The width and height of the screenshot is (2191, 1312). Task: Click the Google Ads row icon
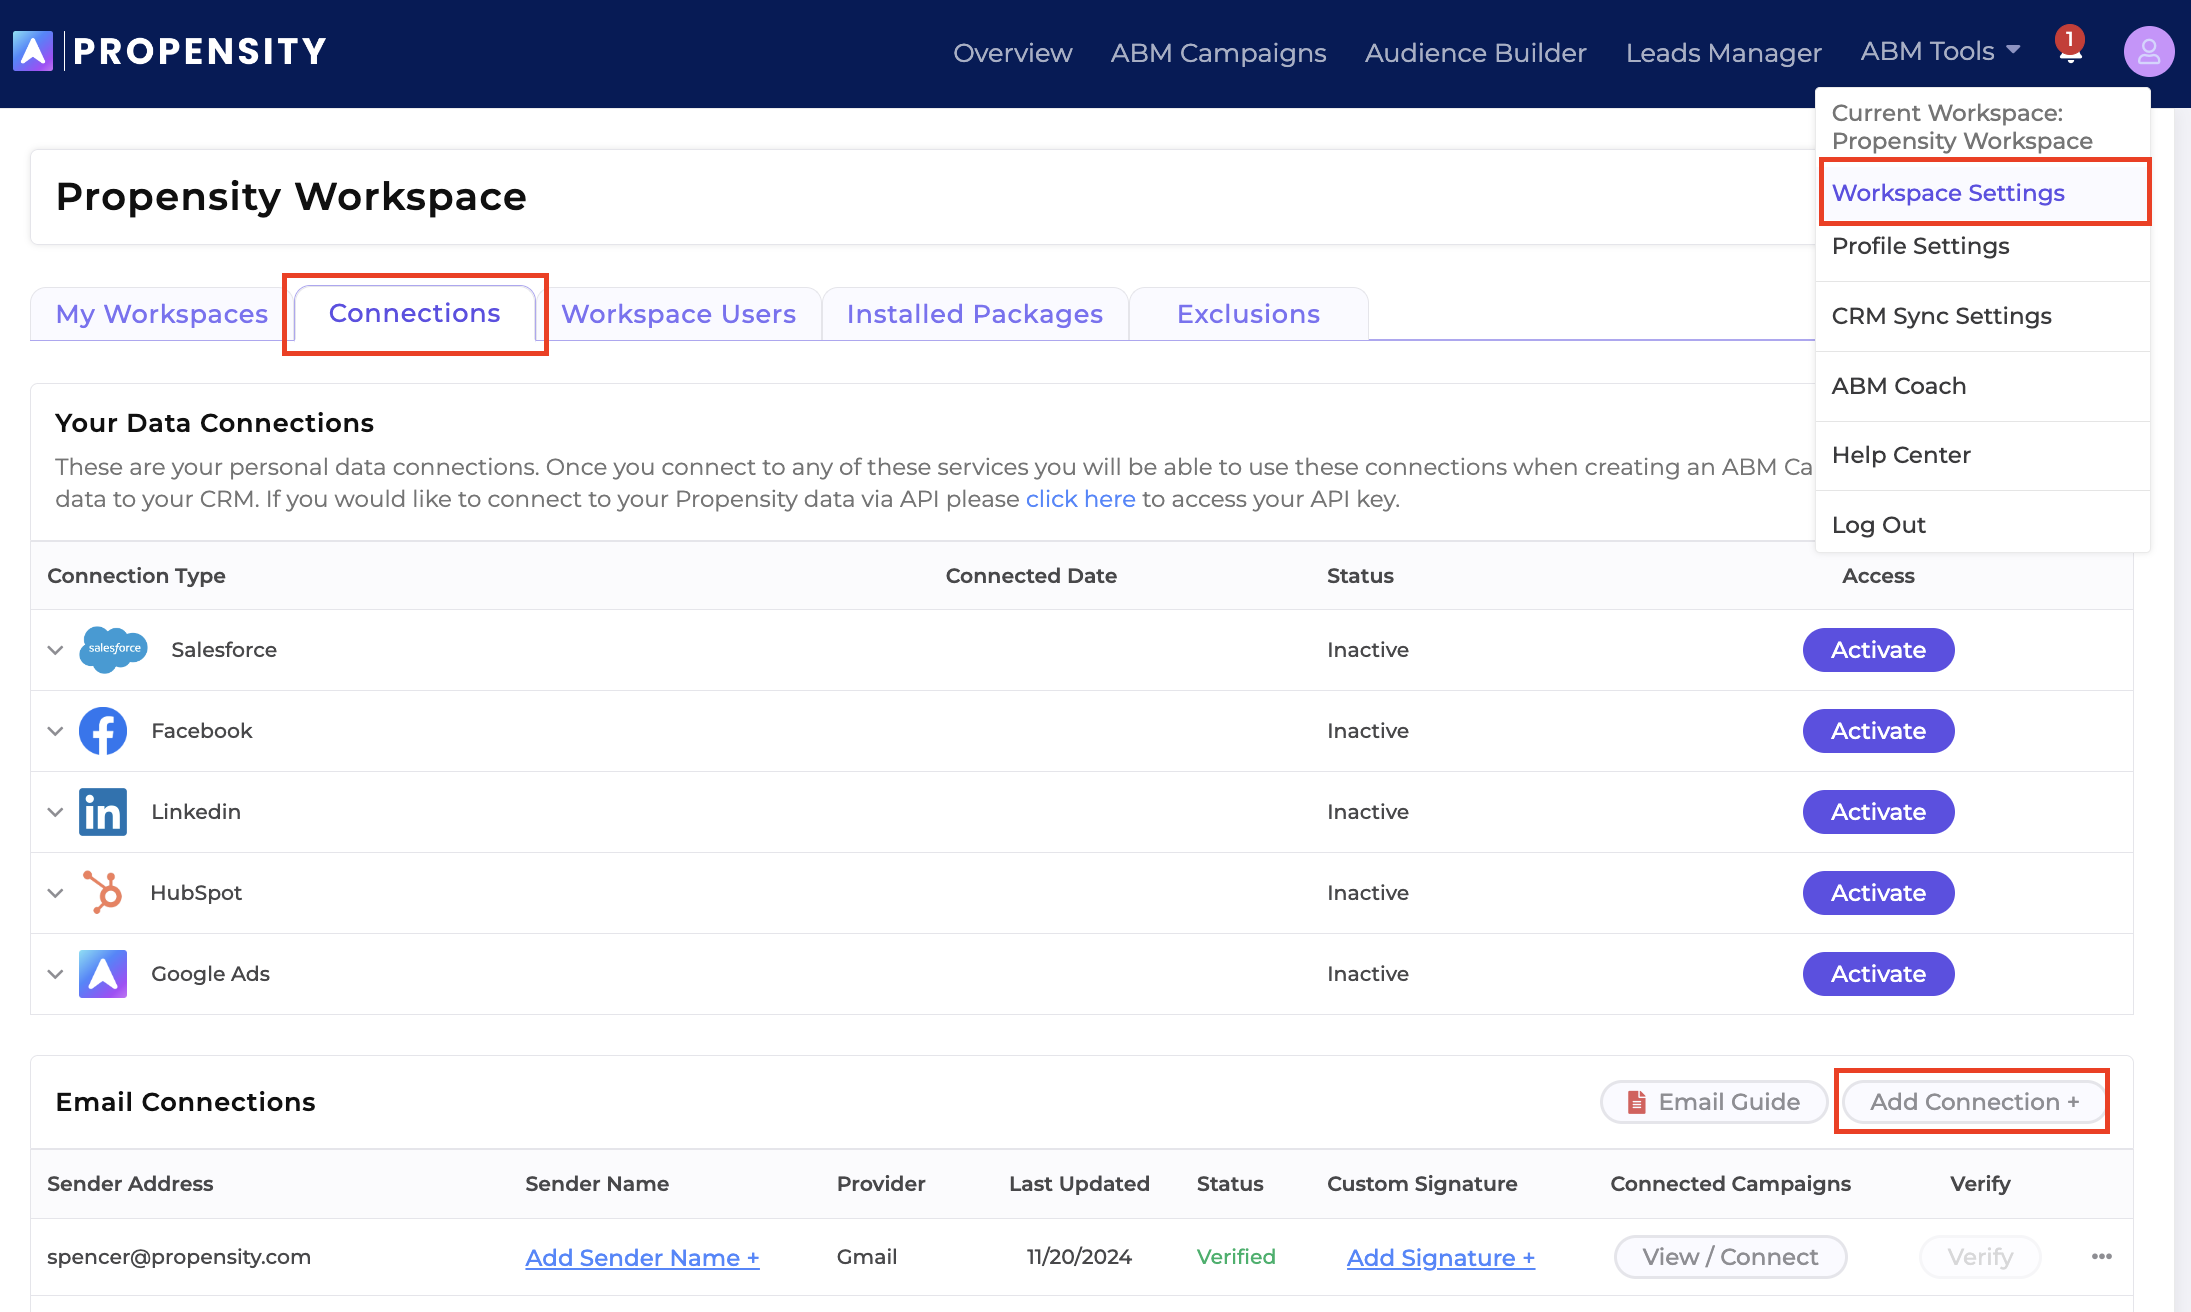103,974
